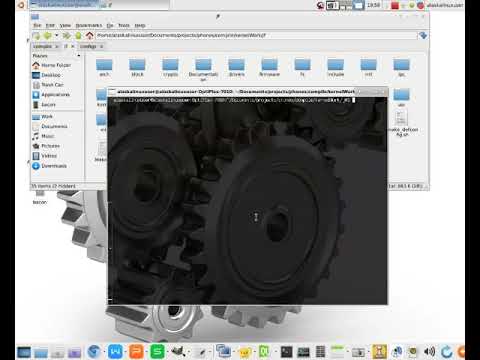
Task: Open the init folder
Action: [368, 68]
